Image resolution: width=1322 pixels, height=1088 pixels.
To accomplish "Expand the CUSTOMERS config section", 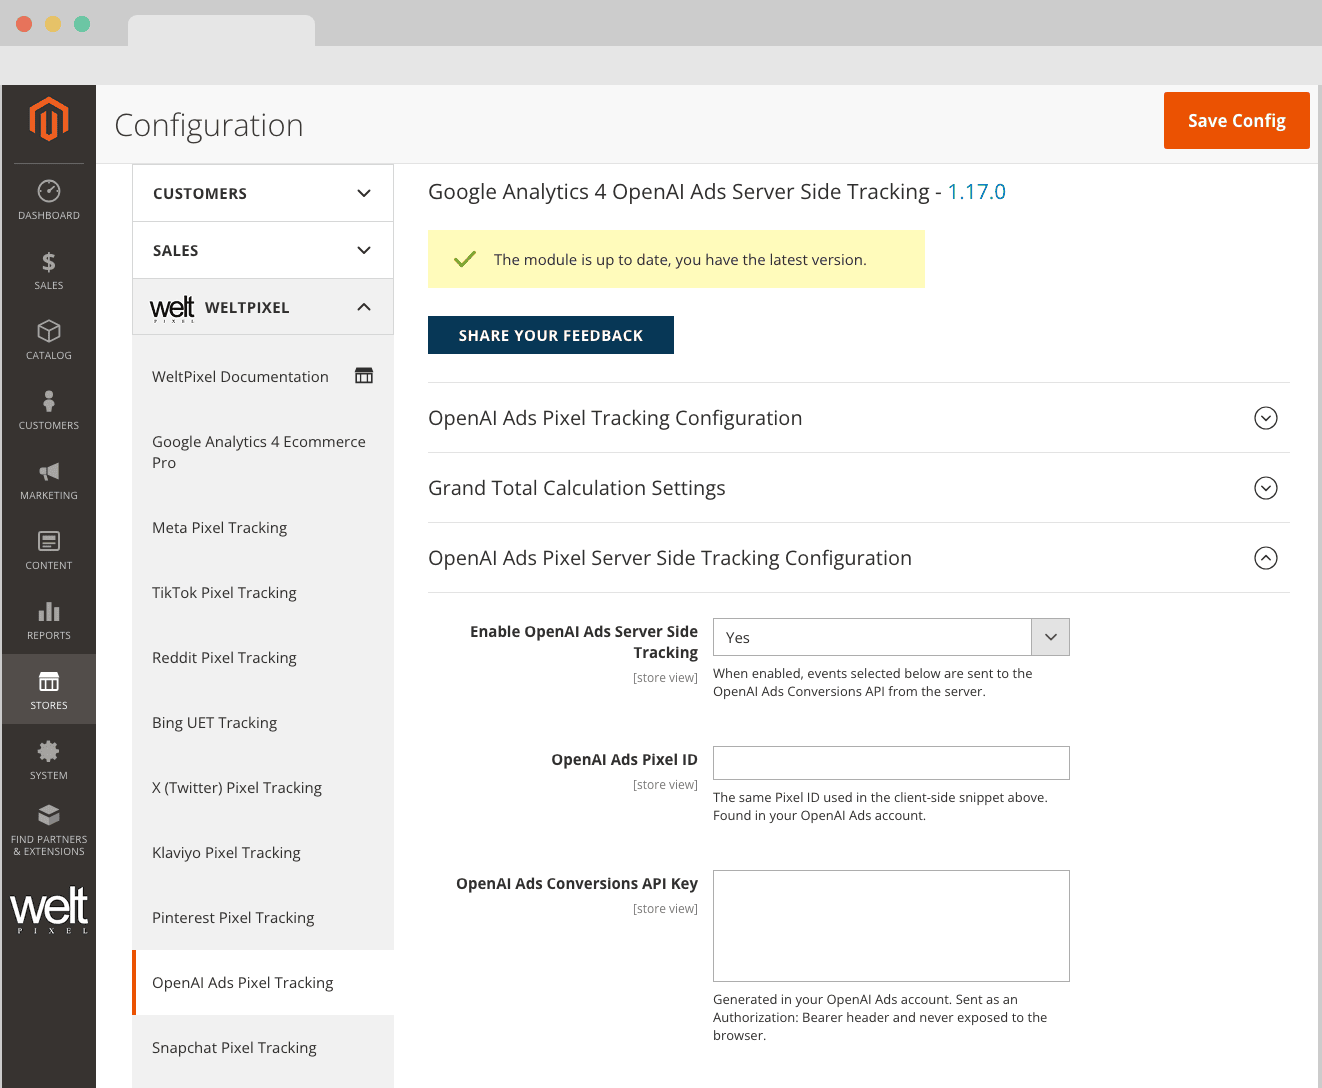I will [x=263, y=193].
